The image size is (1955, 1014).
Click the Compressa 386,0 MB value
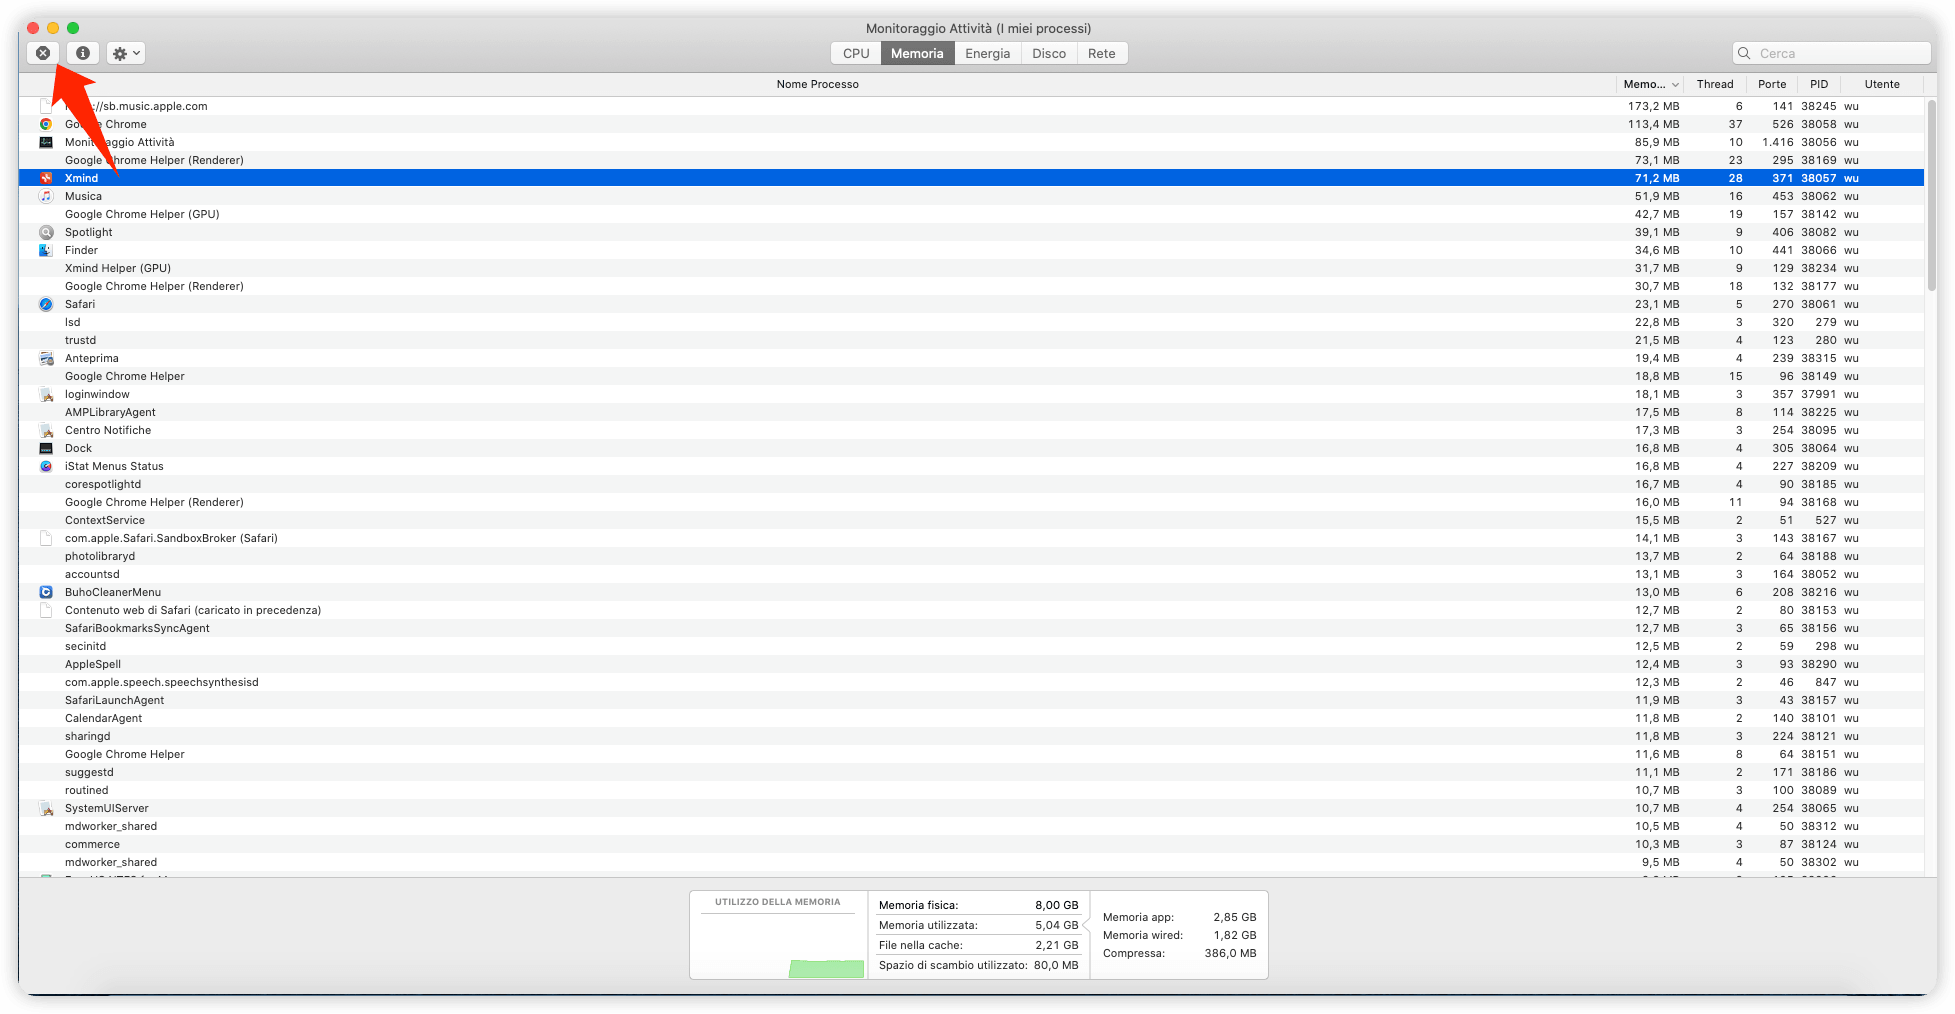1230,953
